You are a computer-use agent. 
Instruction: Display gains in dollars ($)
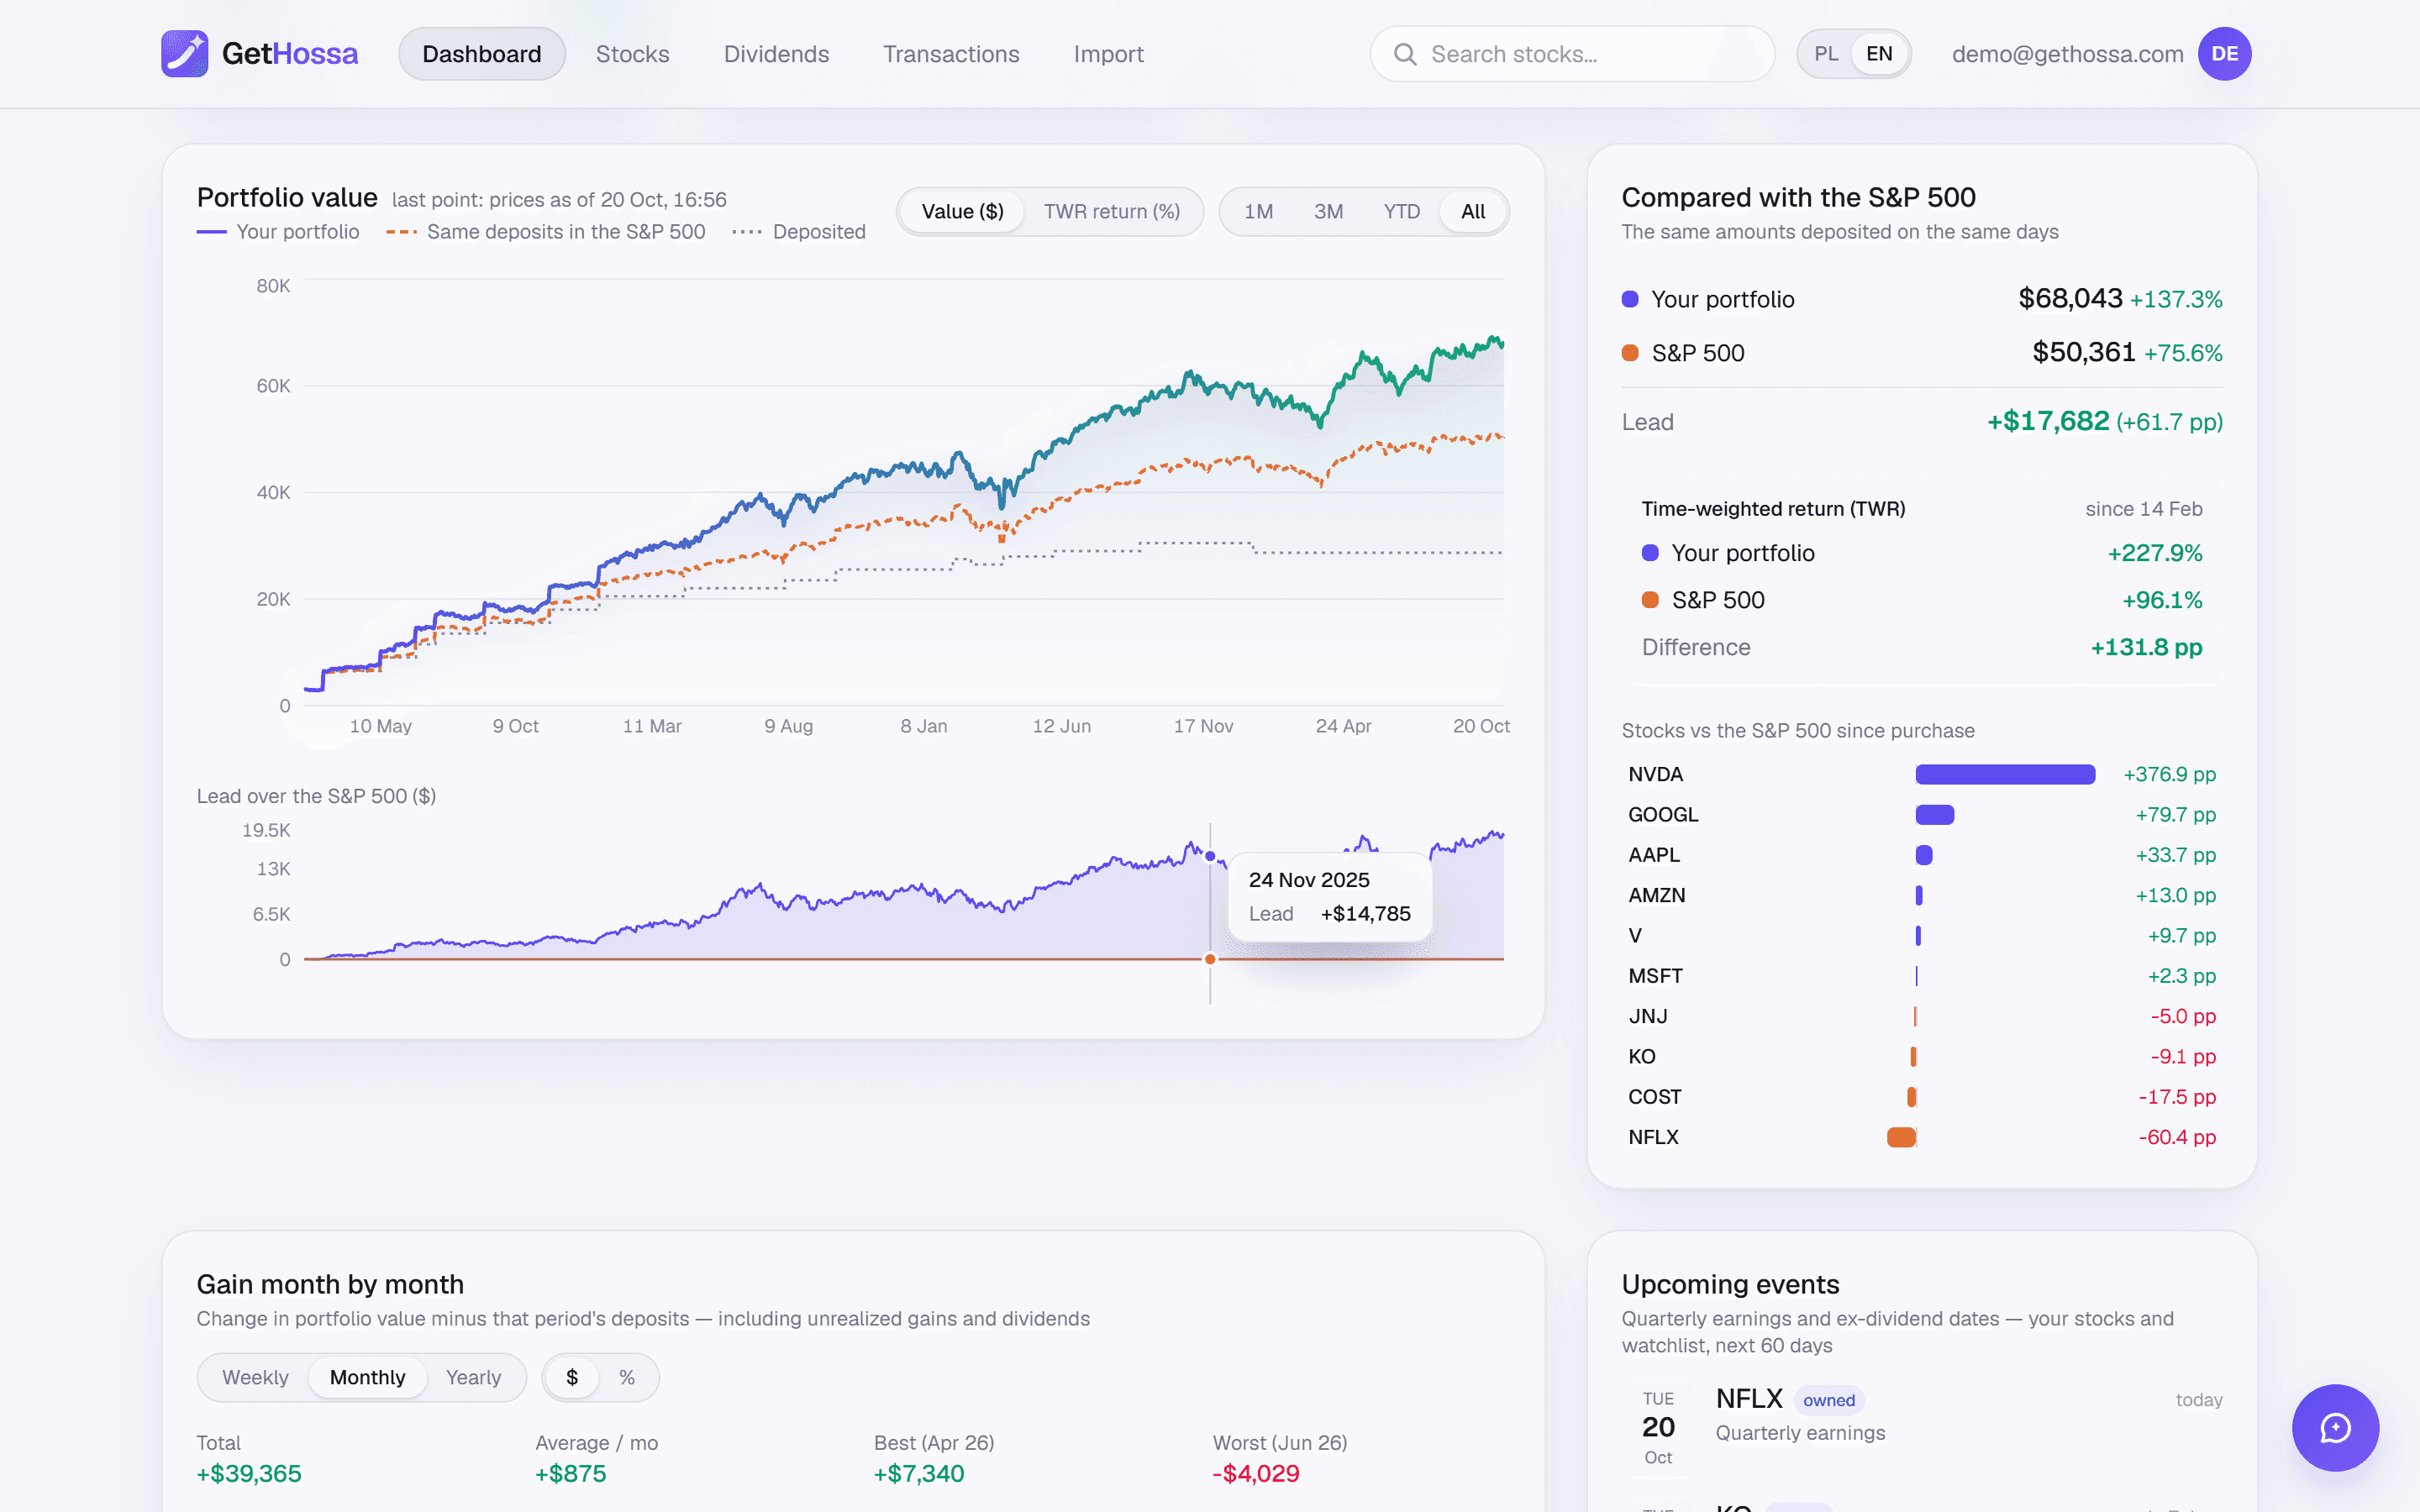572,1377
